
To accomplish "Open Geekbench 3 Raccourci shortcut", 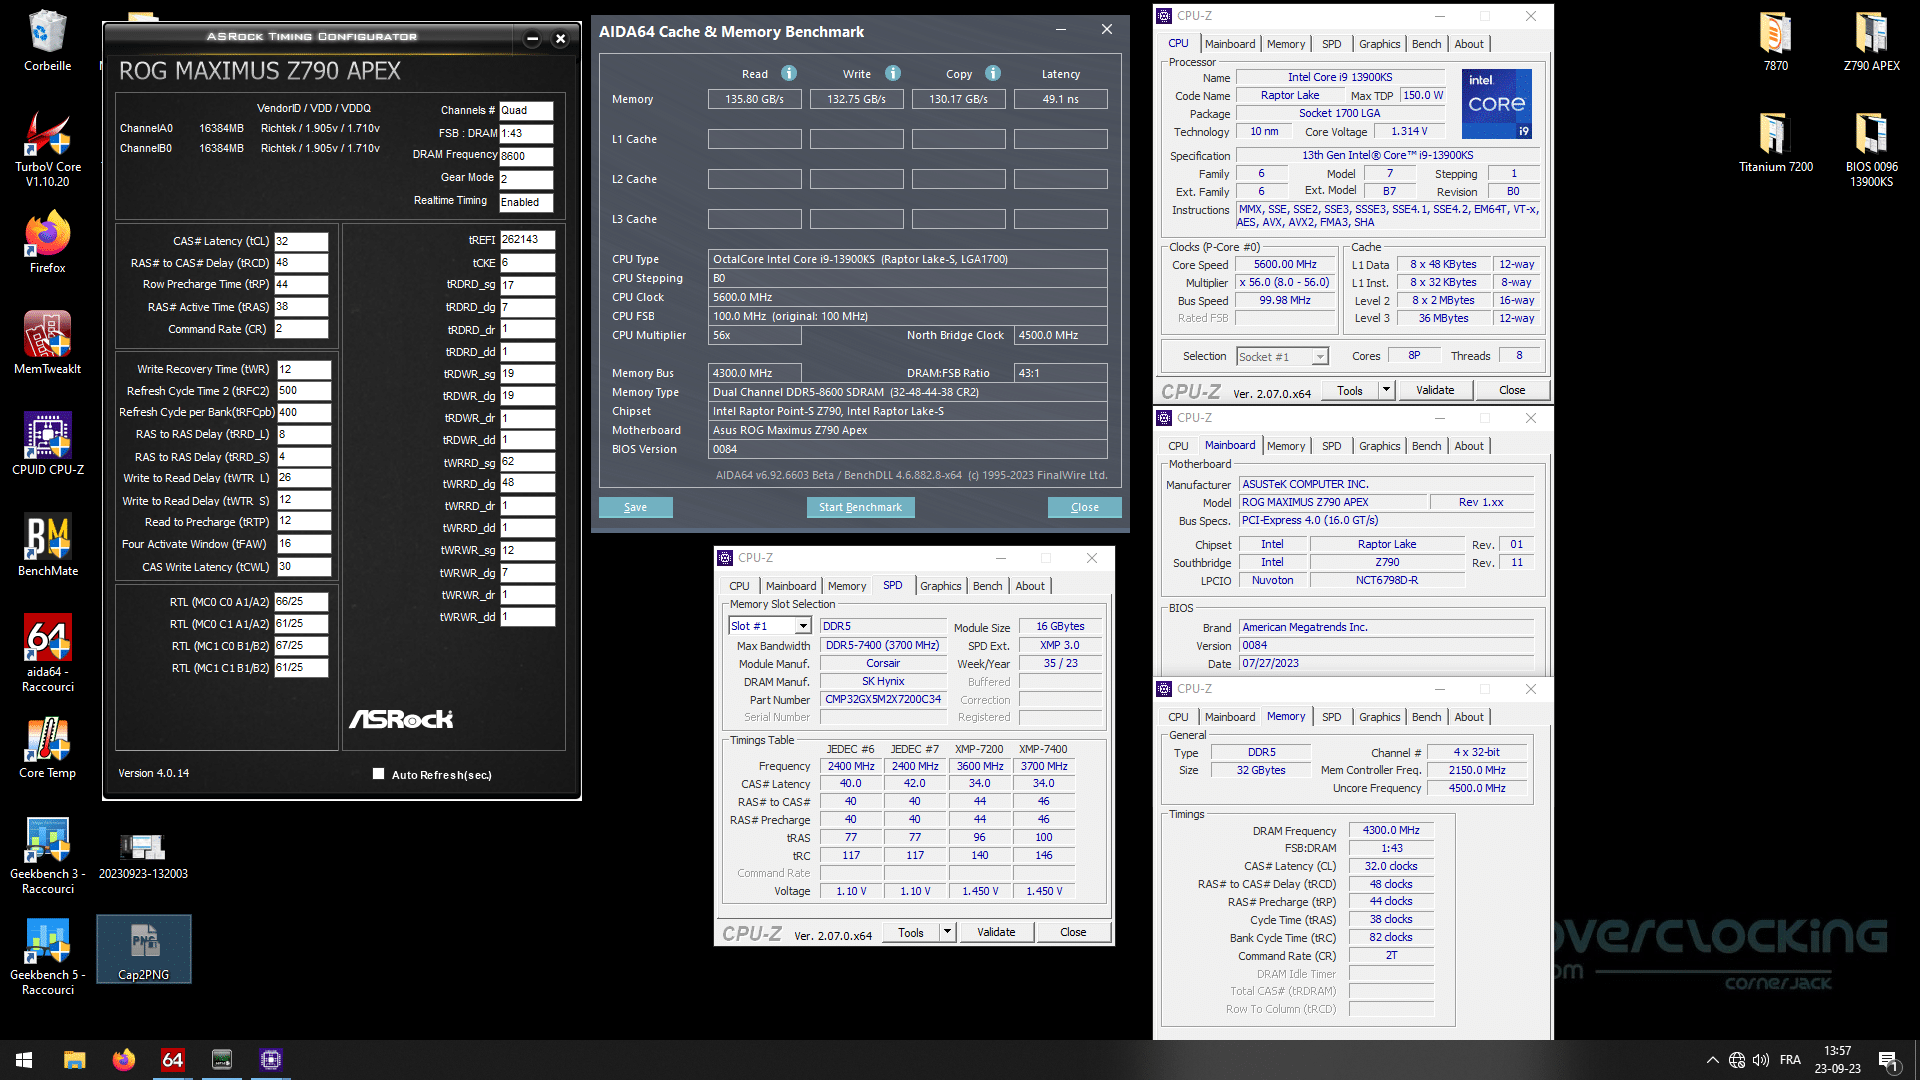I will coord(47,856).
